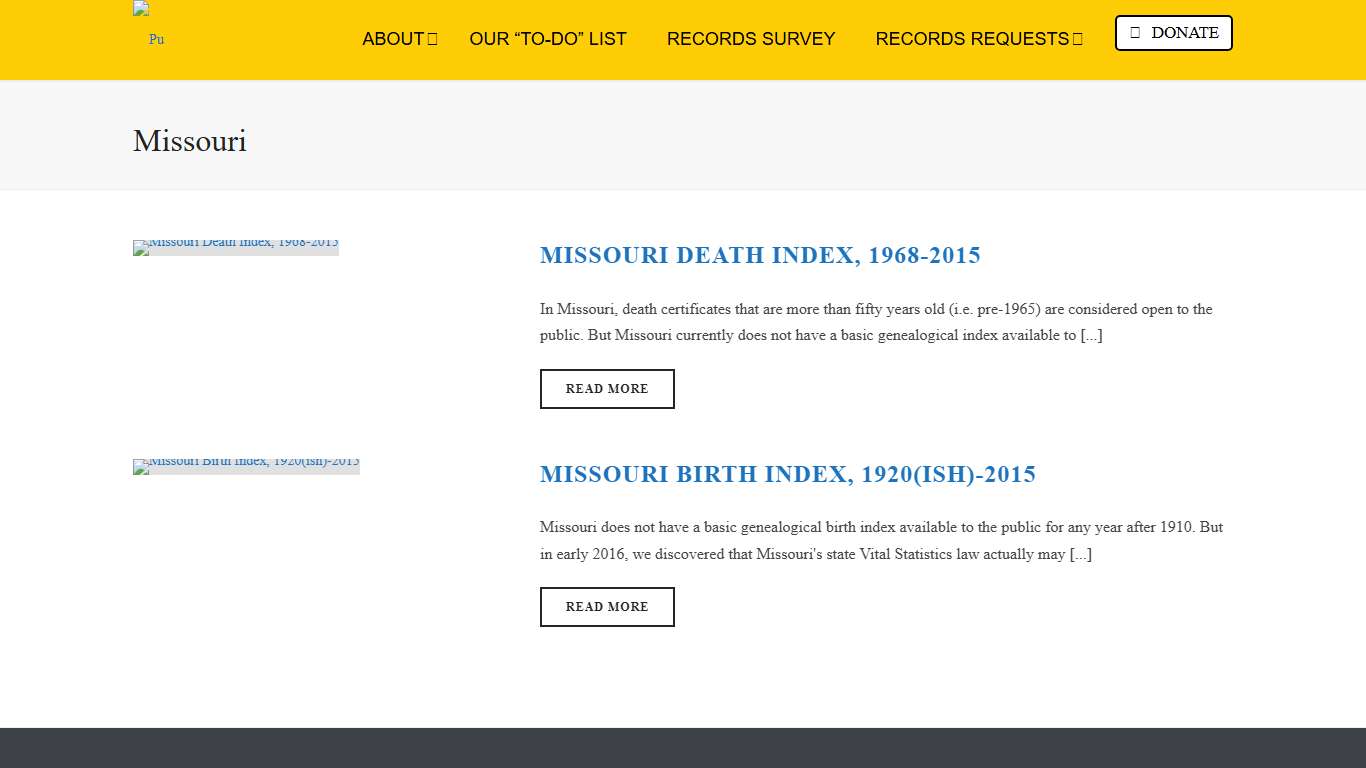Click Read More under Missouri Death Index
The image size is (1366, 768).
pyautogui.click(x=607, y=389)
